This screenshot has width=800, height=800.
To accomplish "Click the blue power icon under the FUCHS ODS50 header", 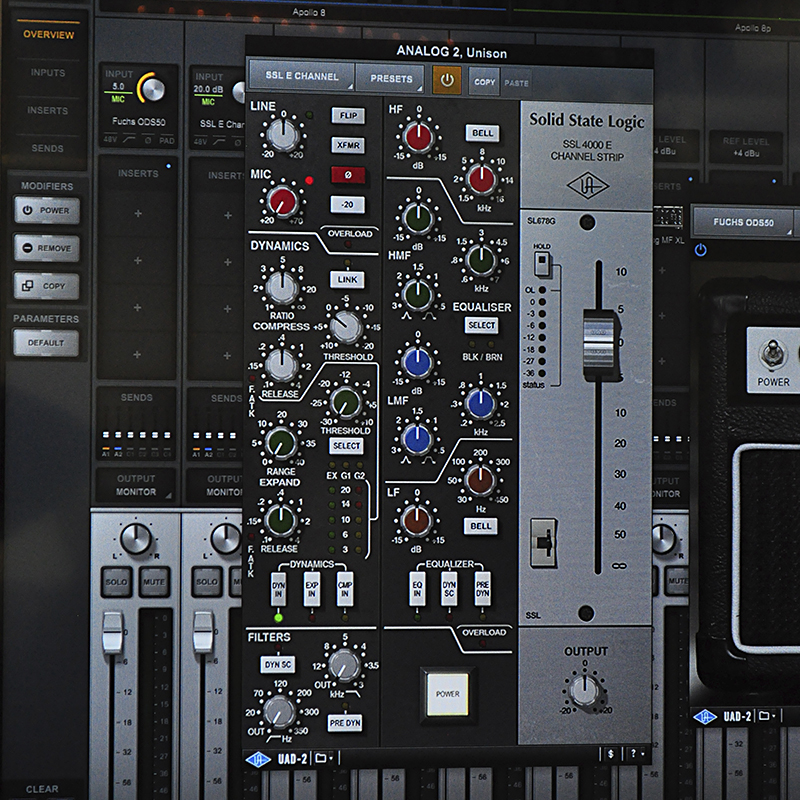I will click(x=701, y=250).
